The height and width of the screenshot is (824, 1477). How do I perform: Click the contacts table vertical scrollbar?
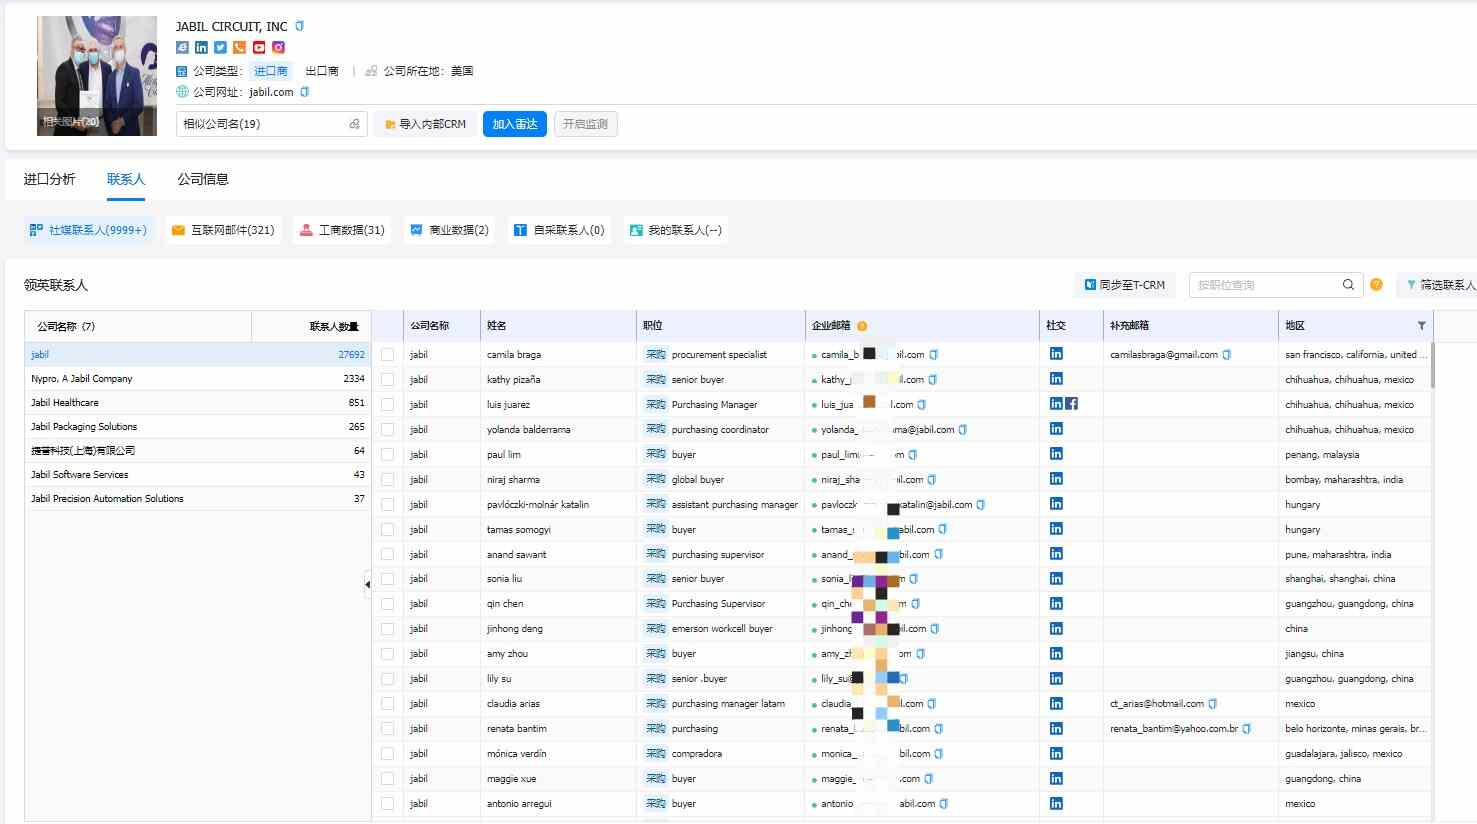point(1432,365)
